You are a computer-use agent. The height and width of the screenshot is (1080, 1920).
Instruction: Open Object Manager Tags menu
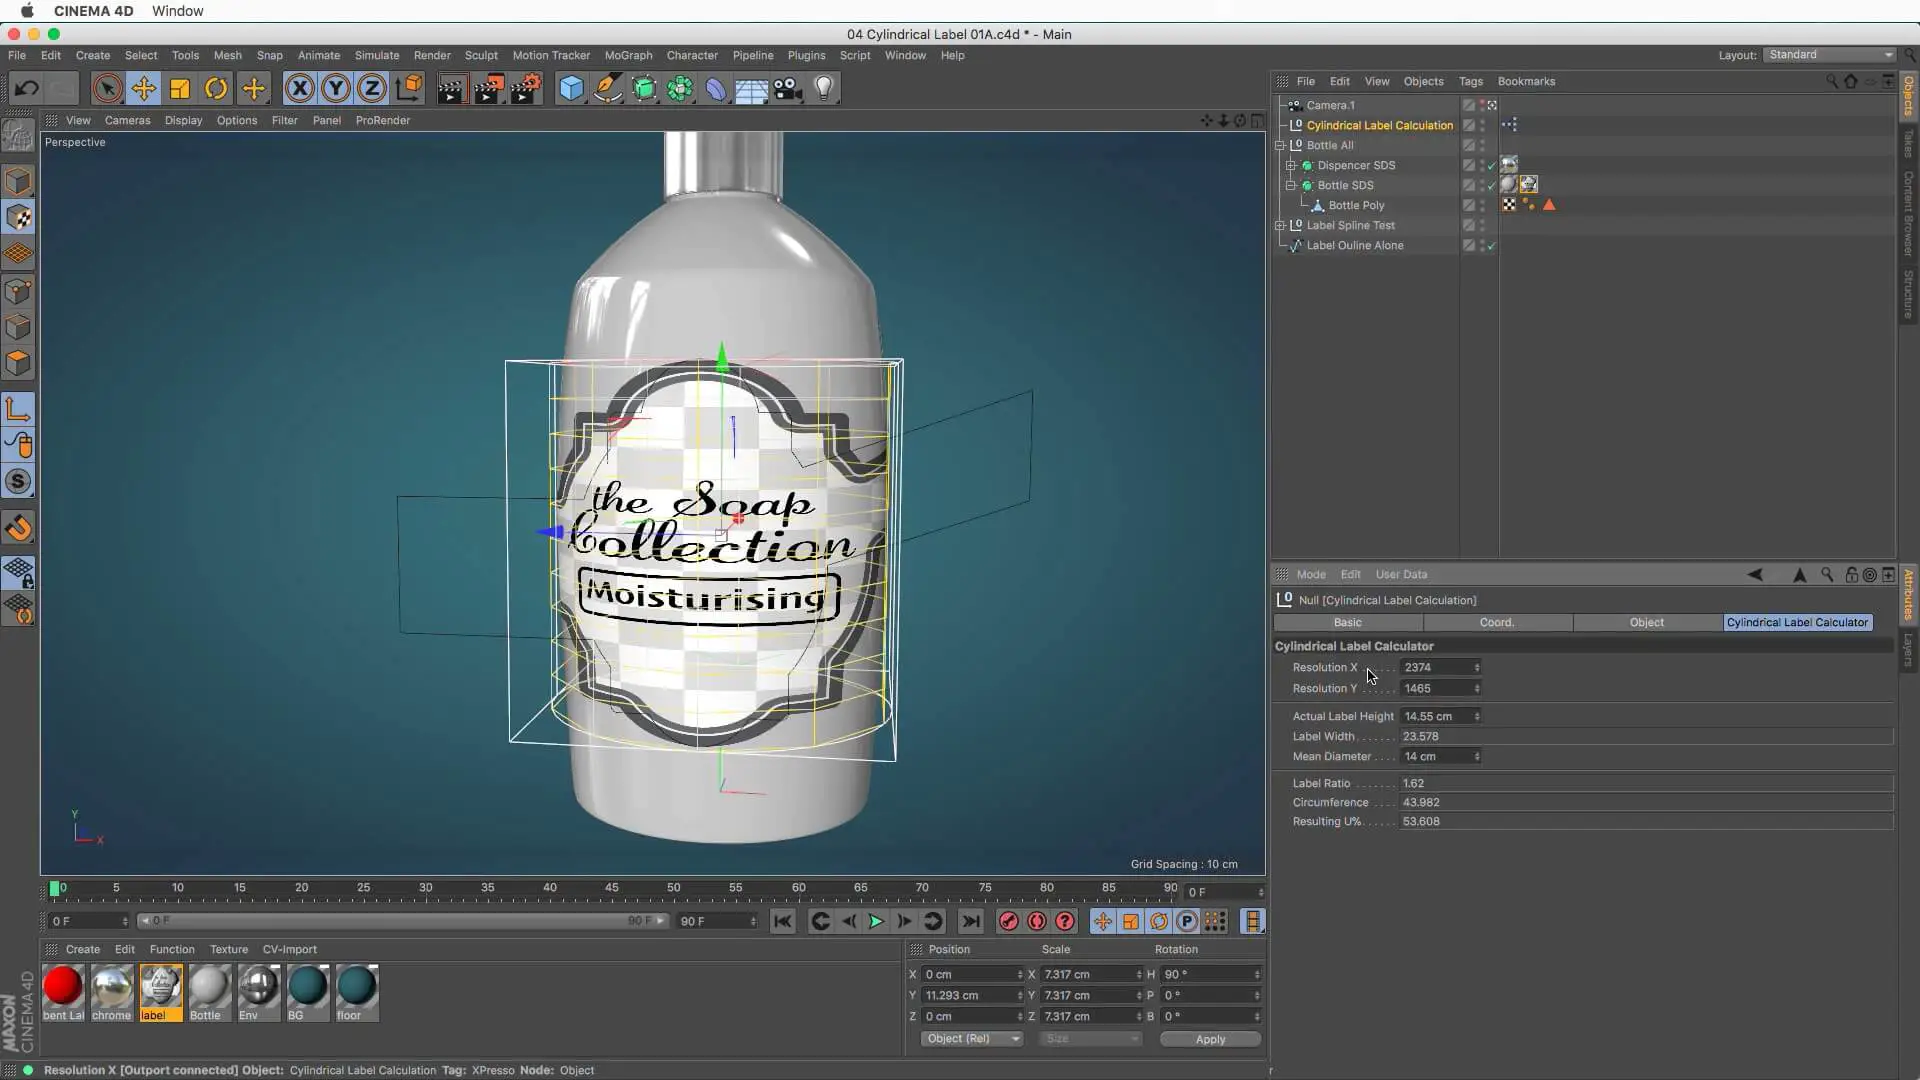[x=1470, y=81]
